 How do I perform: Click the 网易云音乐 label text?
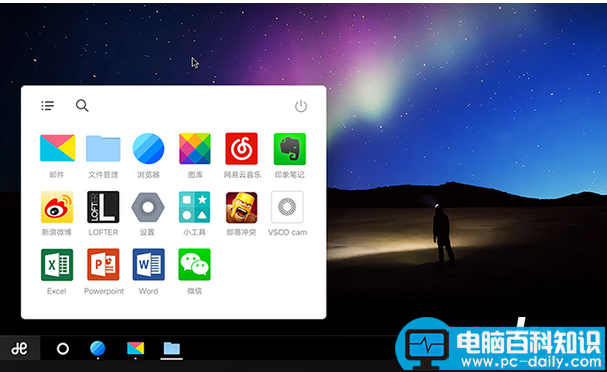[242, 175]
